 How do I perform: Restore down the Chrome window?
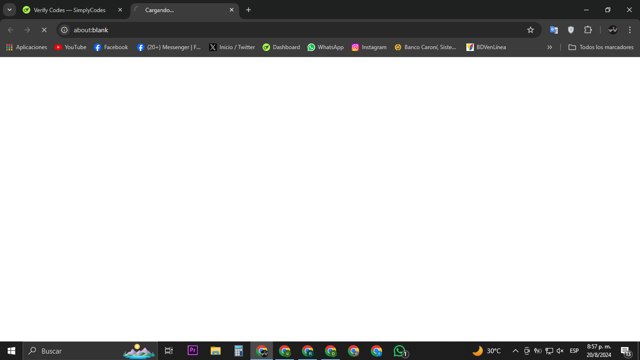608,10
